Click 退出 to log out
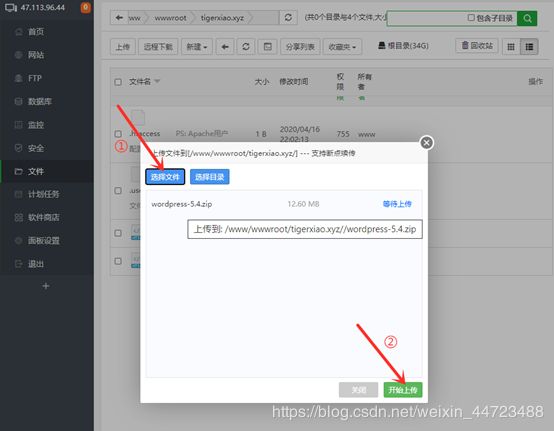The image size is (554, 431). 36,264
